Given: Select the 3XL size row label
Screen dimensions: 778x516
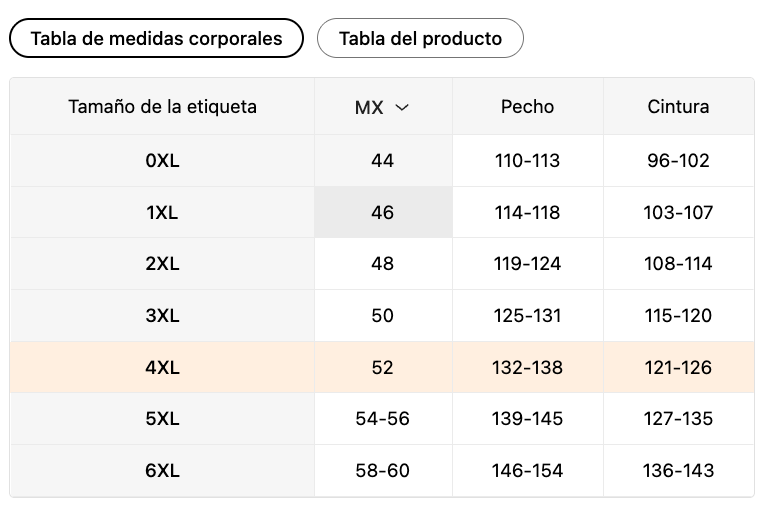Looking at the screenshot, I should 162,316.
